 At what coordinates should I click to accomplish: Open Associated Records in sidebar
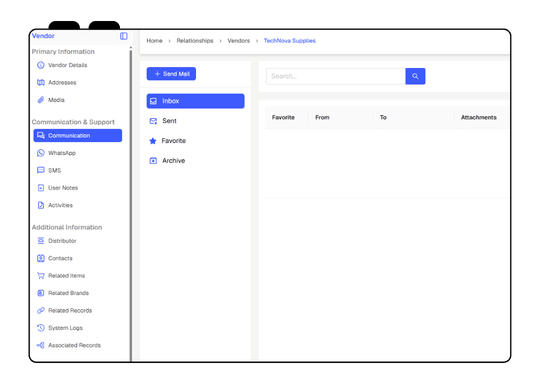77,345
